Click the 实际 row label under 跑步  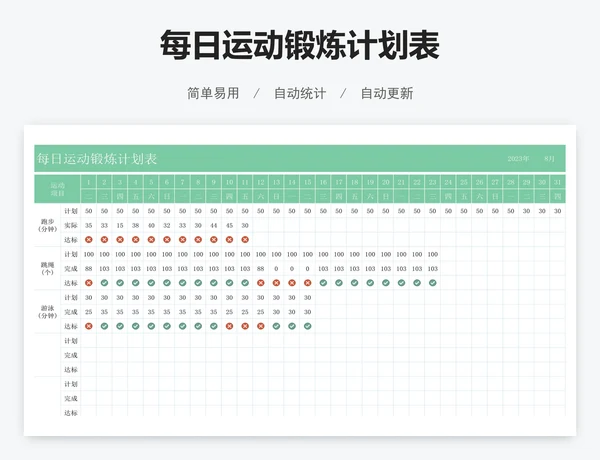coord(71,225)
